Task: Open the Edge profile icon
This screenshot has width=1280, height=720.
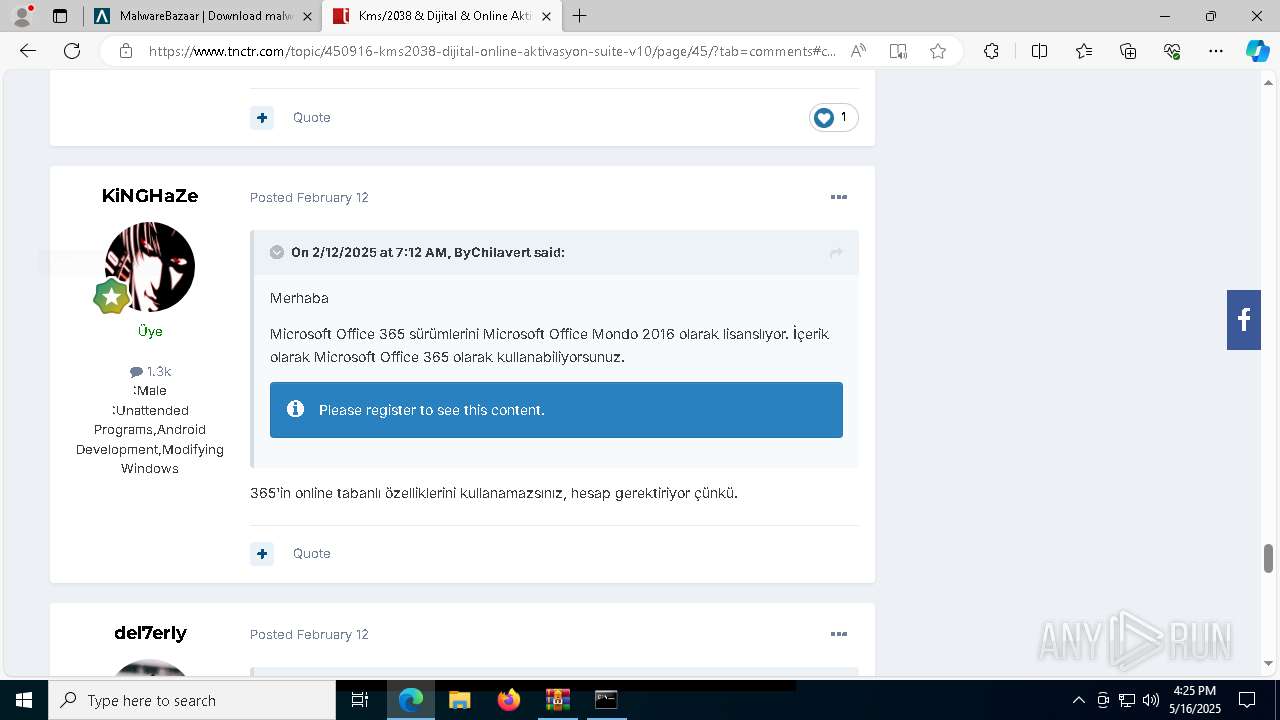Action: pyautogui.click(x=22, y=16)
